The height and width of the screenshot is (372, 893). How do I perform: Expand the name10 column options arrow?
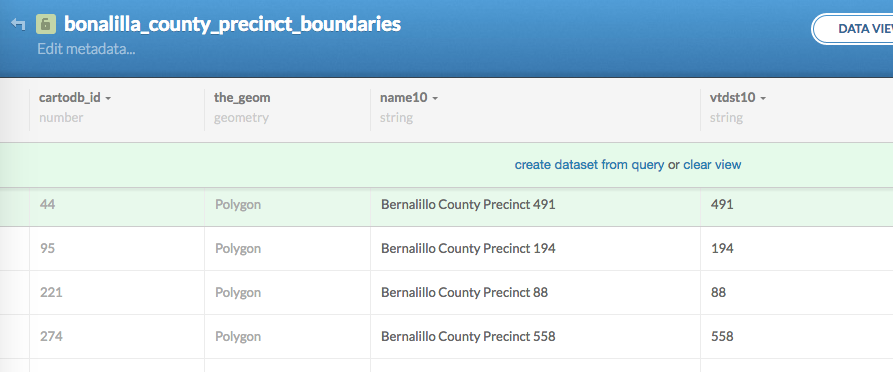[435, 99]
